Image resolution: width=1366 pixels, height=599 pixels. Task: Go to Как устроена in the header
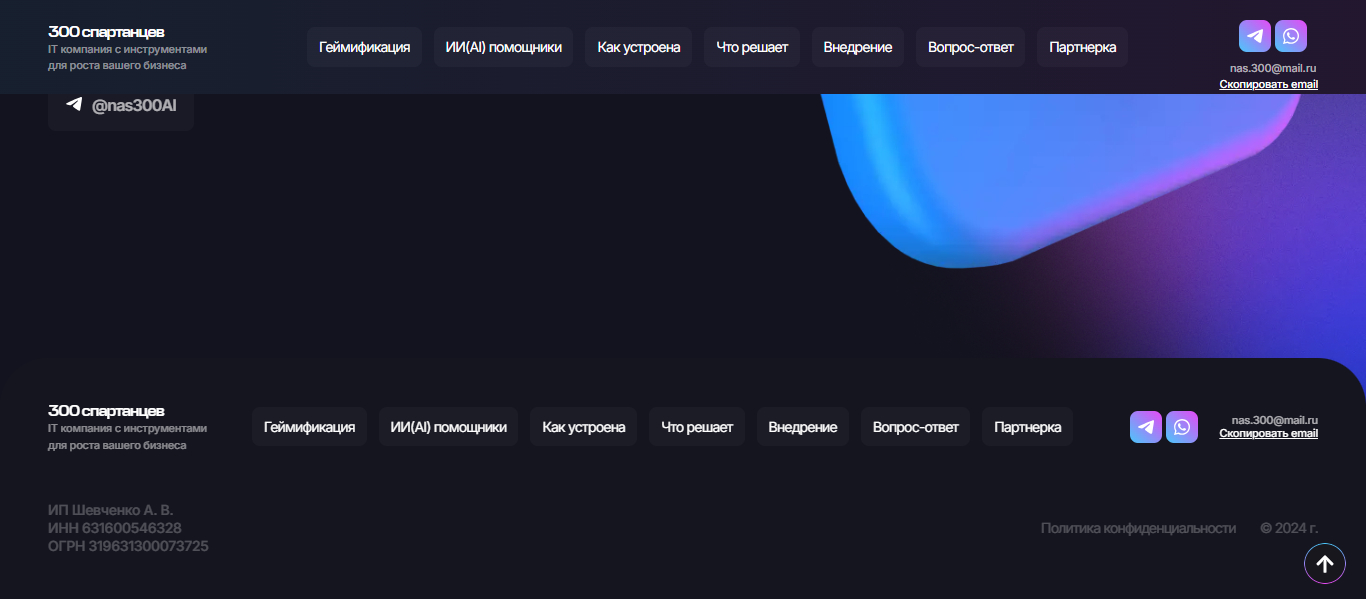coord(638,47)
